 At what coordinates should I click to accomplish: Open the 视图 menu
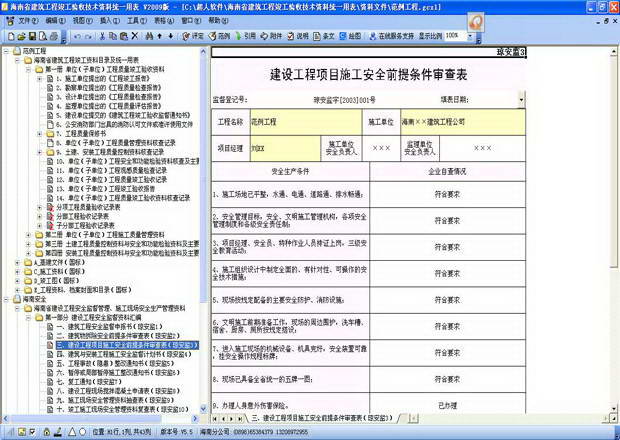click(83, 21)
